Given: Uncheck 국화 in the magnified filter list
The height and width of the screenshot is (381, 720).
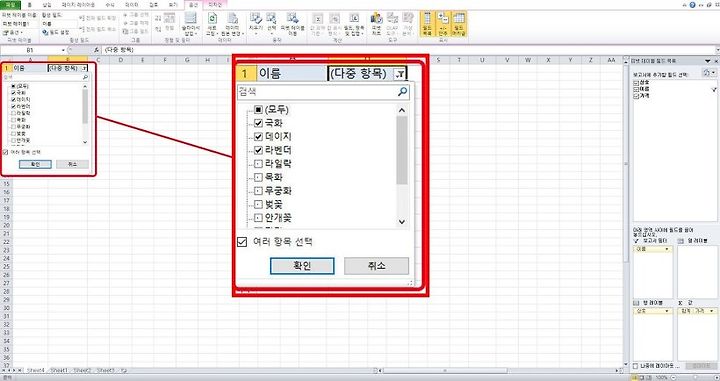Looking at the screenshot, I should [x=258, y=123].
